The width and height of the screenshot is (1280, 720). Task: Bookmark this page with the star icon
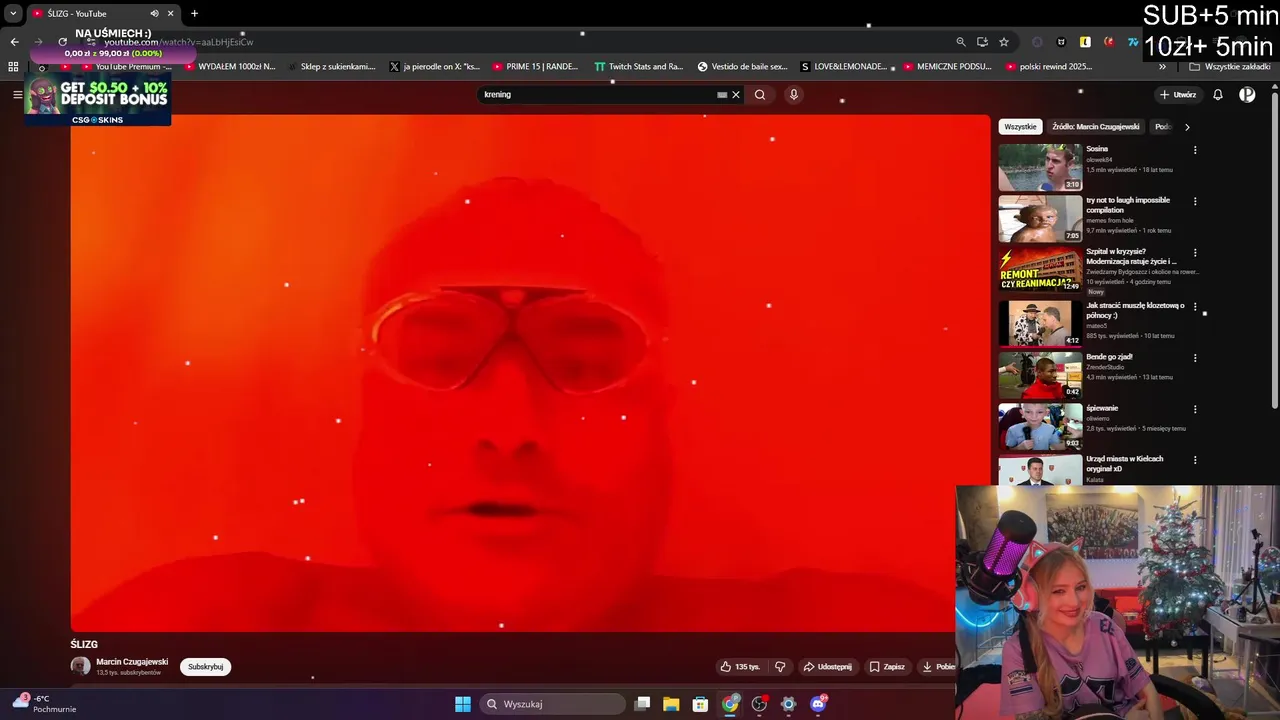[x=1004, y=42]
